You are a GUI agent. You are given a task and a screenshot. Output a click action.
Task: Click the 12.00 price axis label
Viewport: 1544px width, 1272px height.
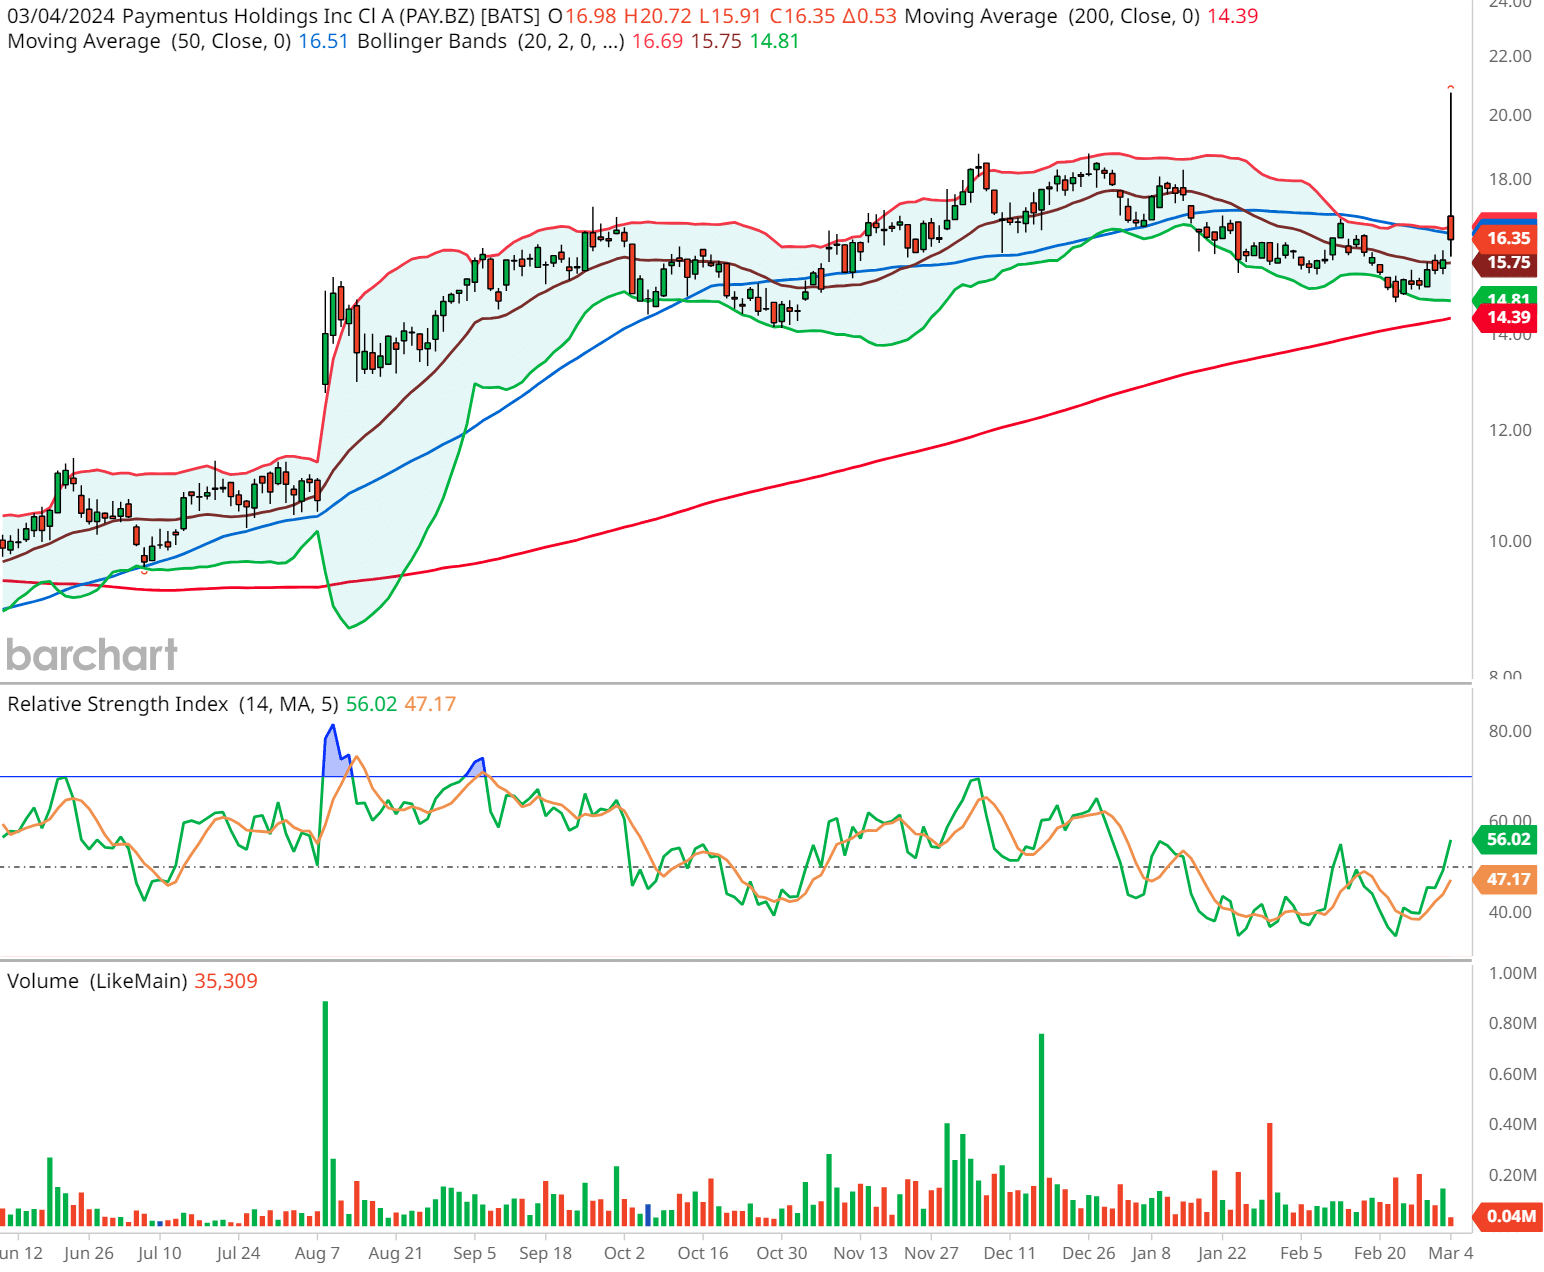click(1510, 430)
